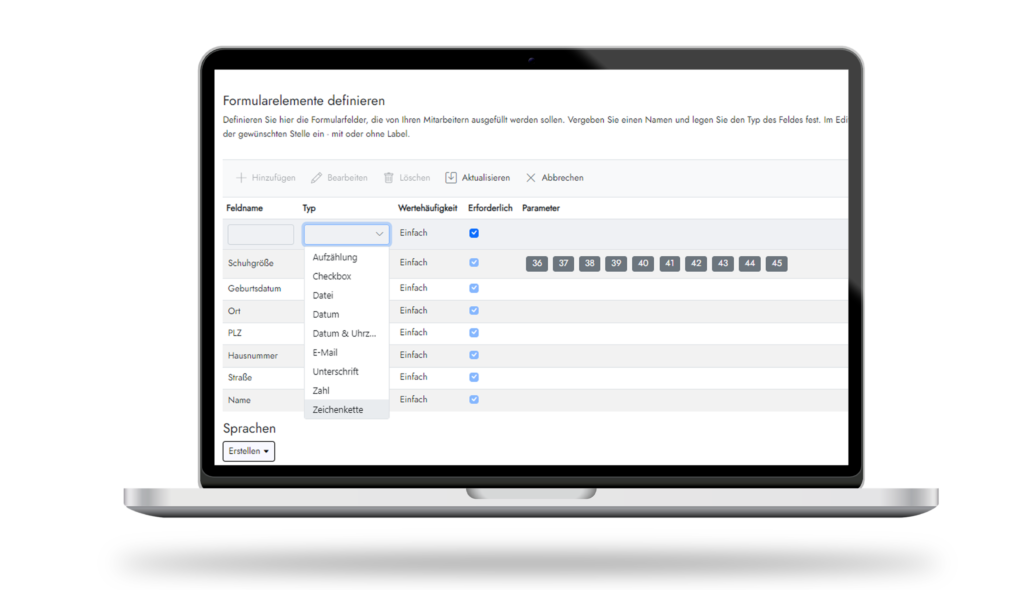The width and height of the screenshot is (1024, 590).
Task: Click the parameter tag 40
Action: pos(643,263)
